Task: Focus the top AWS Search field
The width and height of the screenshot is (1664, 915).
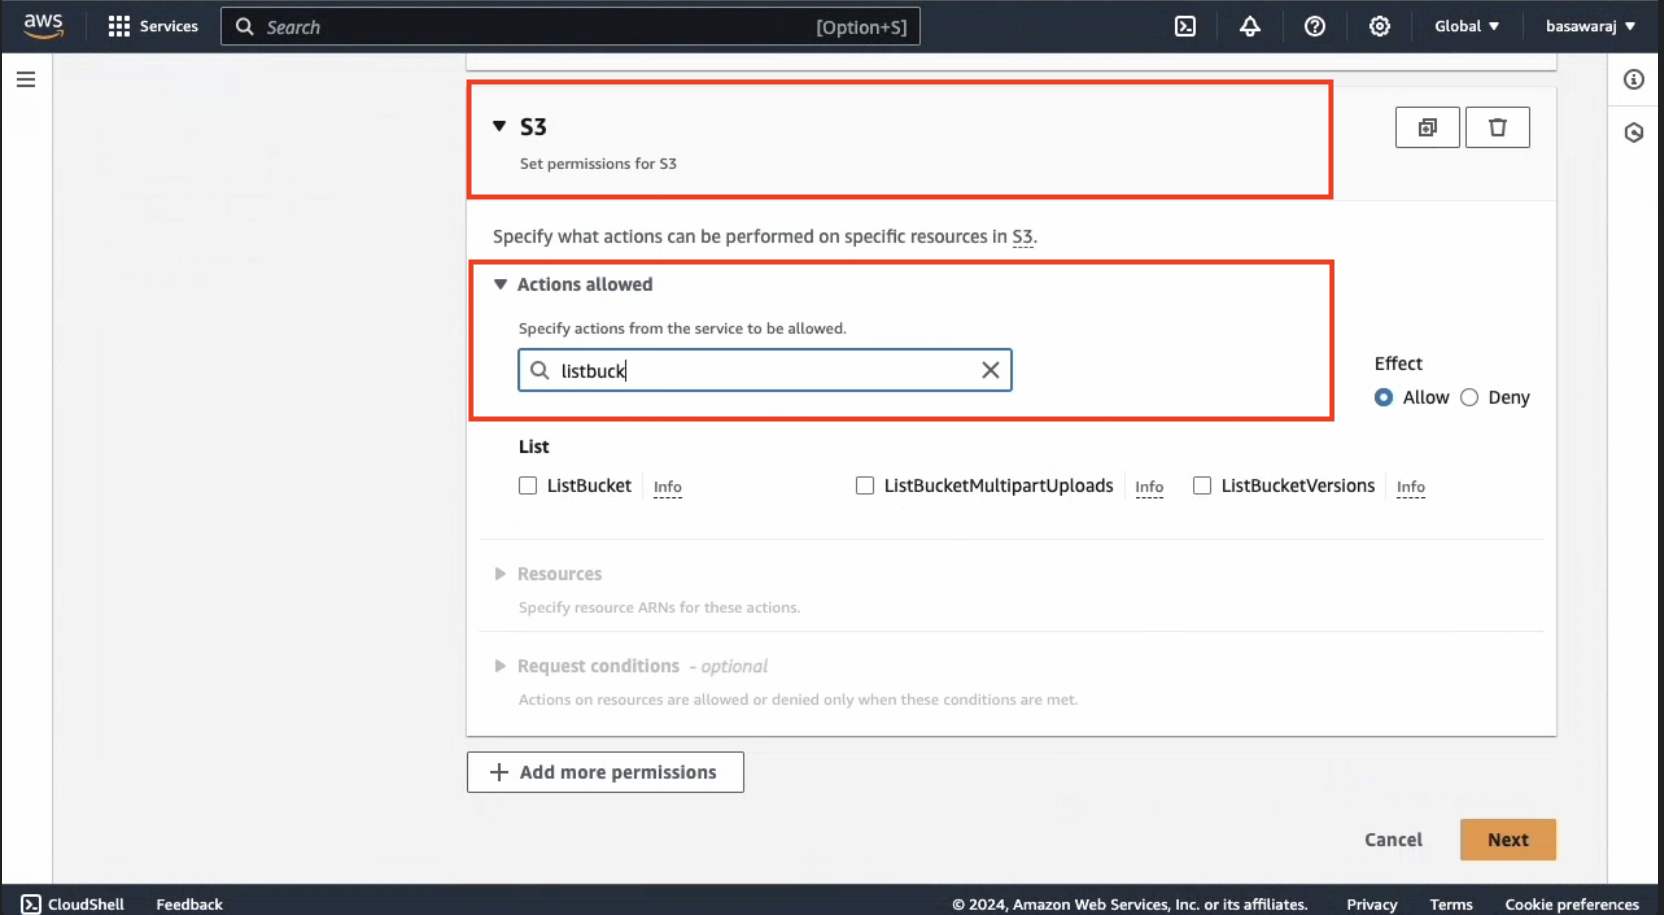Action: (x=570, y=26)
